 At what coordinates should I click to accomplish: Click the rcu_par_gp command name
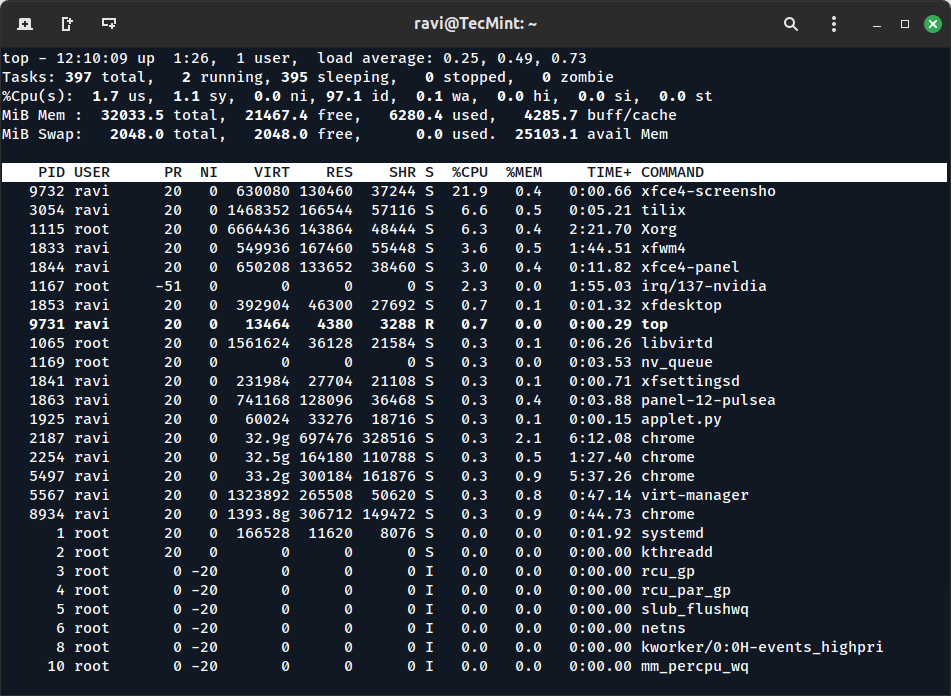pos(686,590)
